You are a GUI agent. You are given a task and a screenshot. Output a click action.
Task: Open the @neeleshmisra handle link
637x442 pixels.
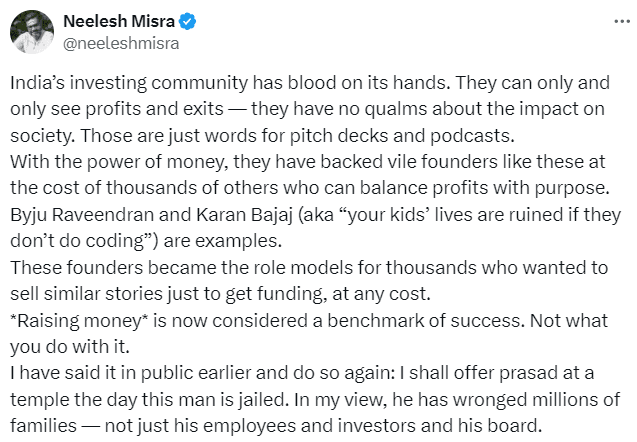point(114,43)
